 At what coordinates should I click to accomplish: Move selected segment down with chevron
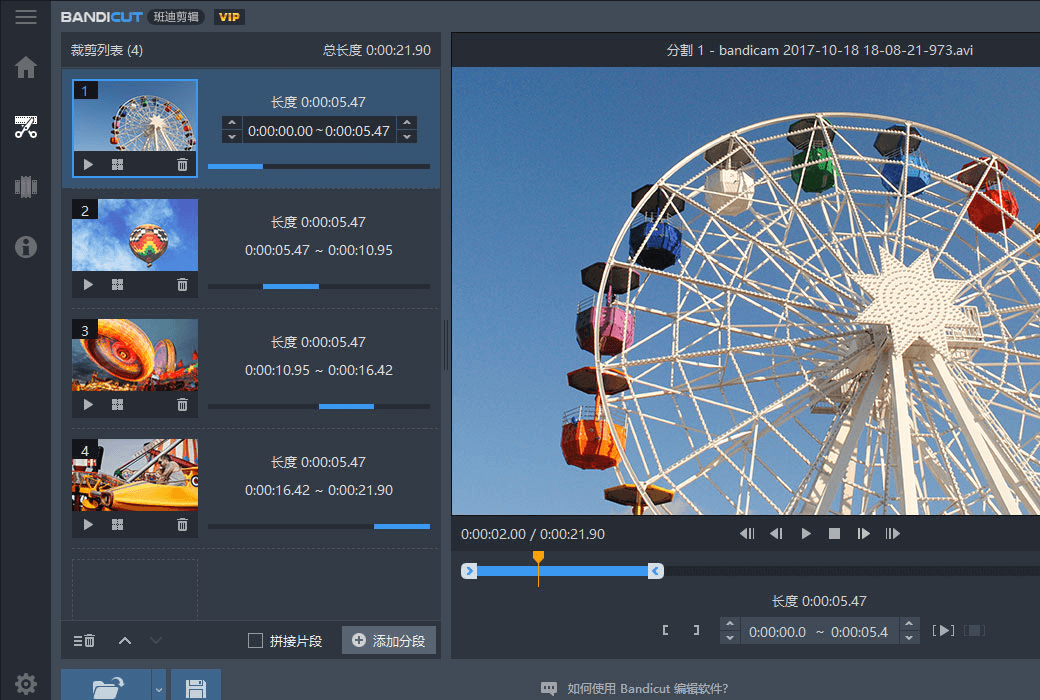click(156, 640)
